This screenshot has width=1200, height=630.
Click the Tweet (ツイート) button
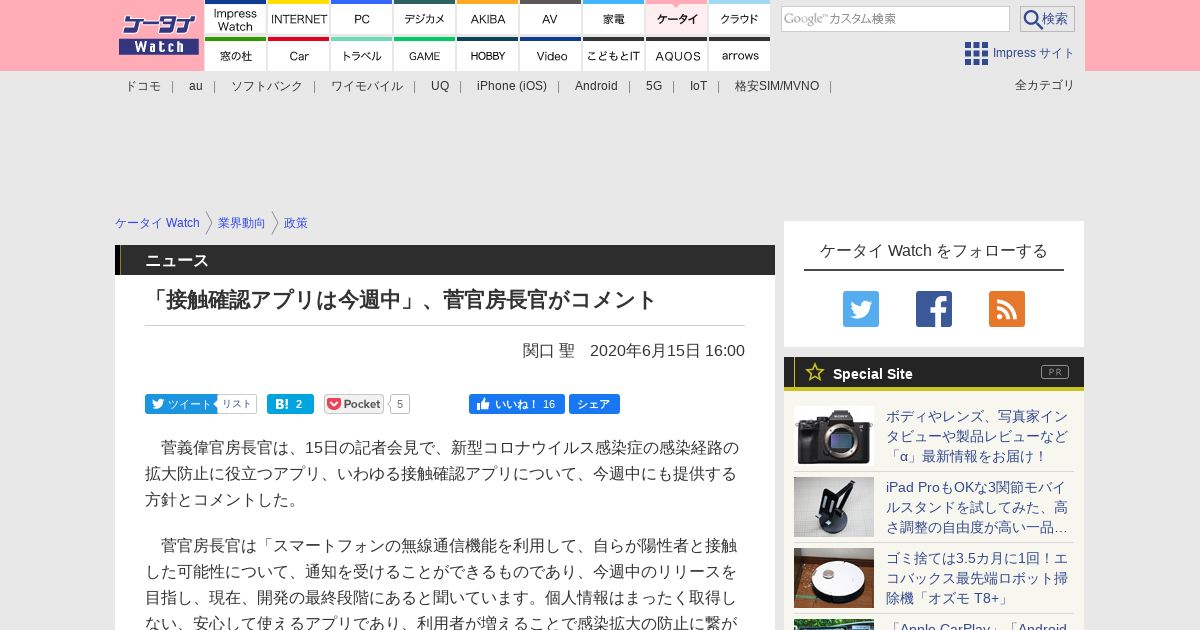[180, 404]
